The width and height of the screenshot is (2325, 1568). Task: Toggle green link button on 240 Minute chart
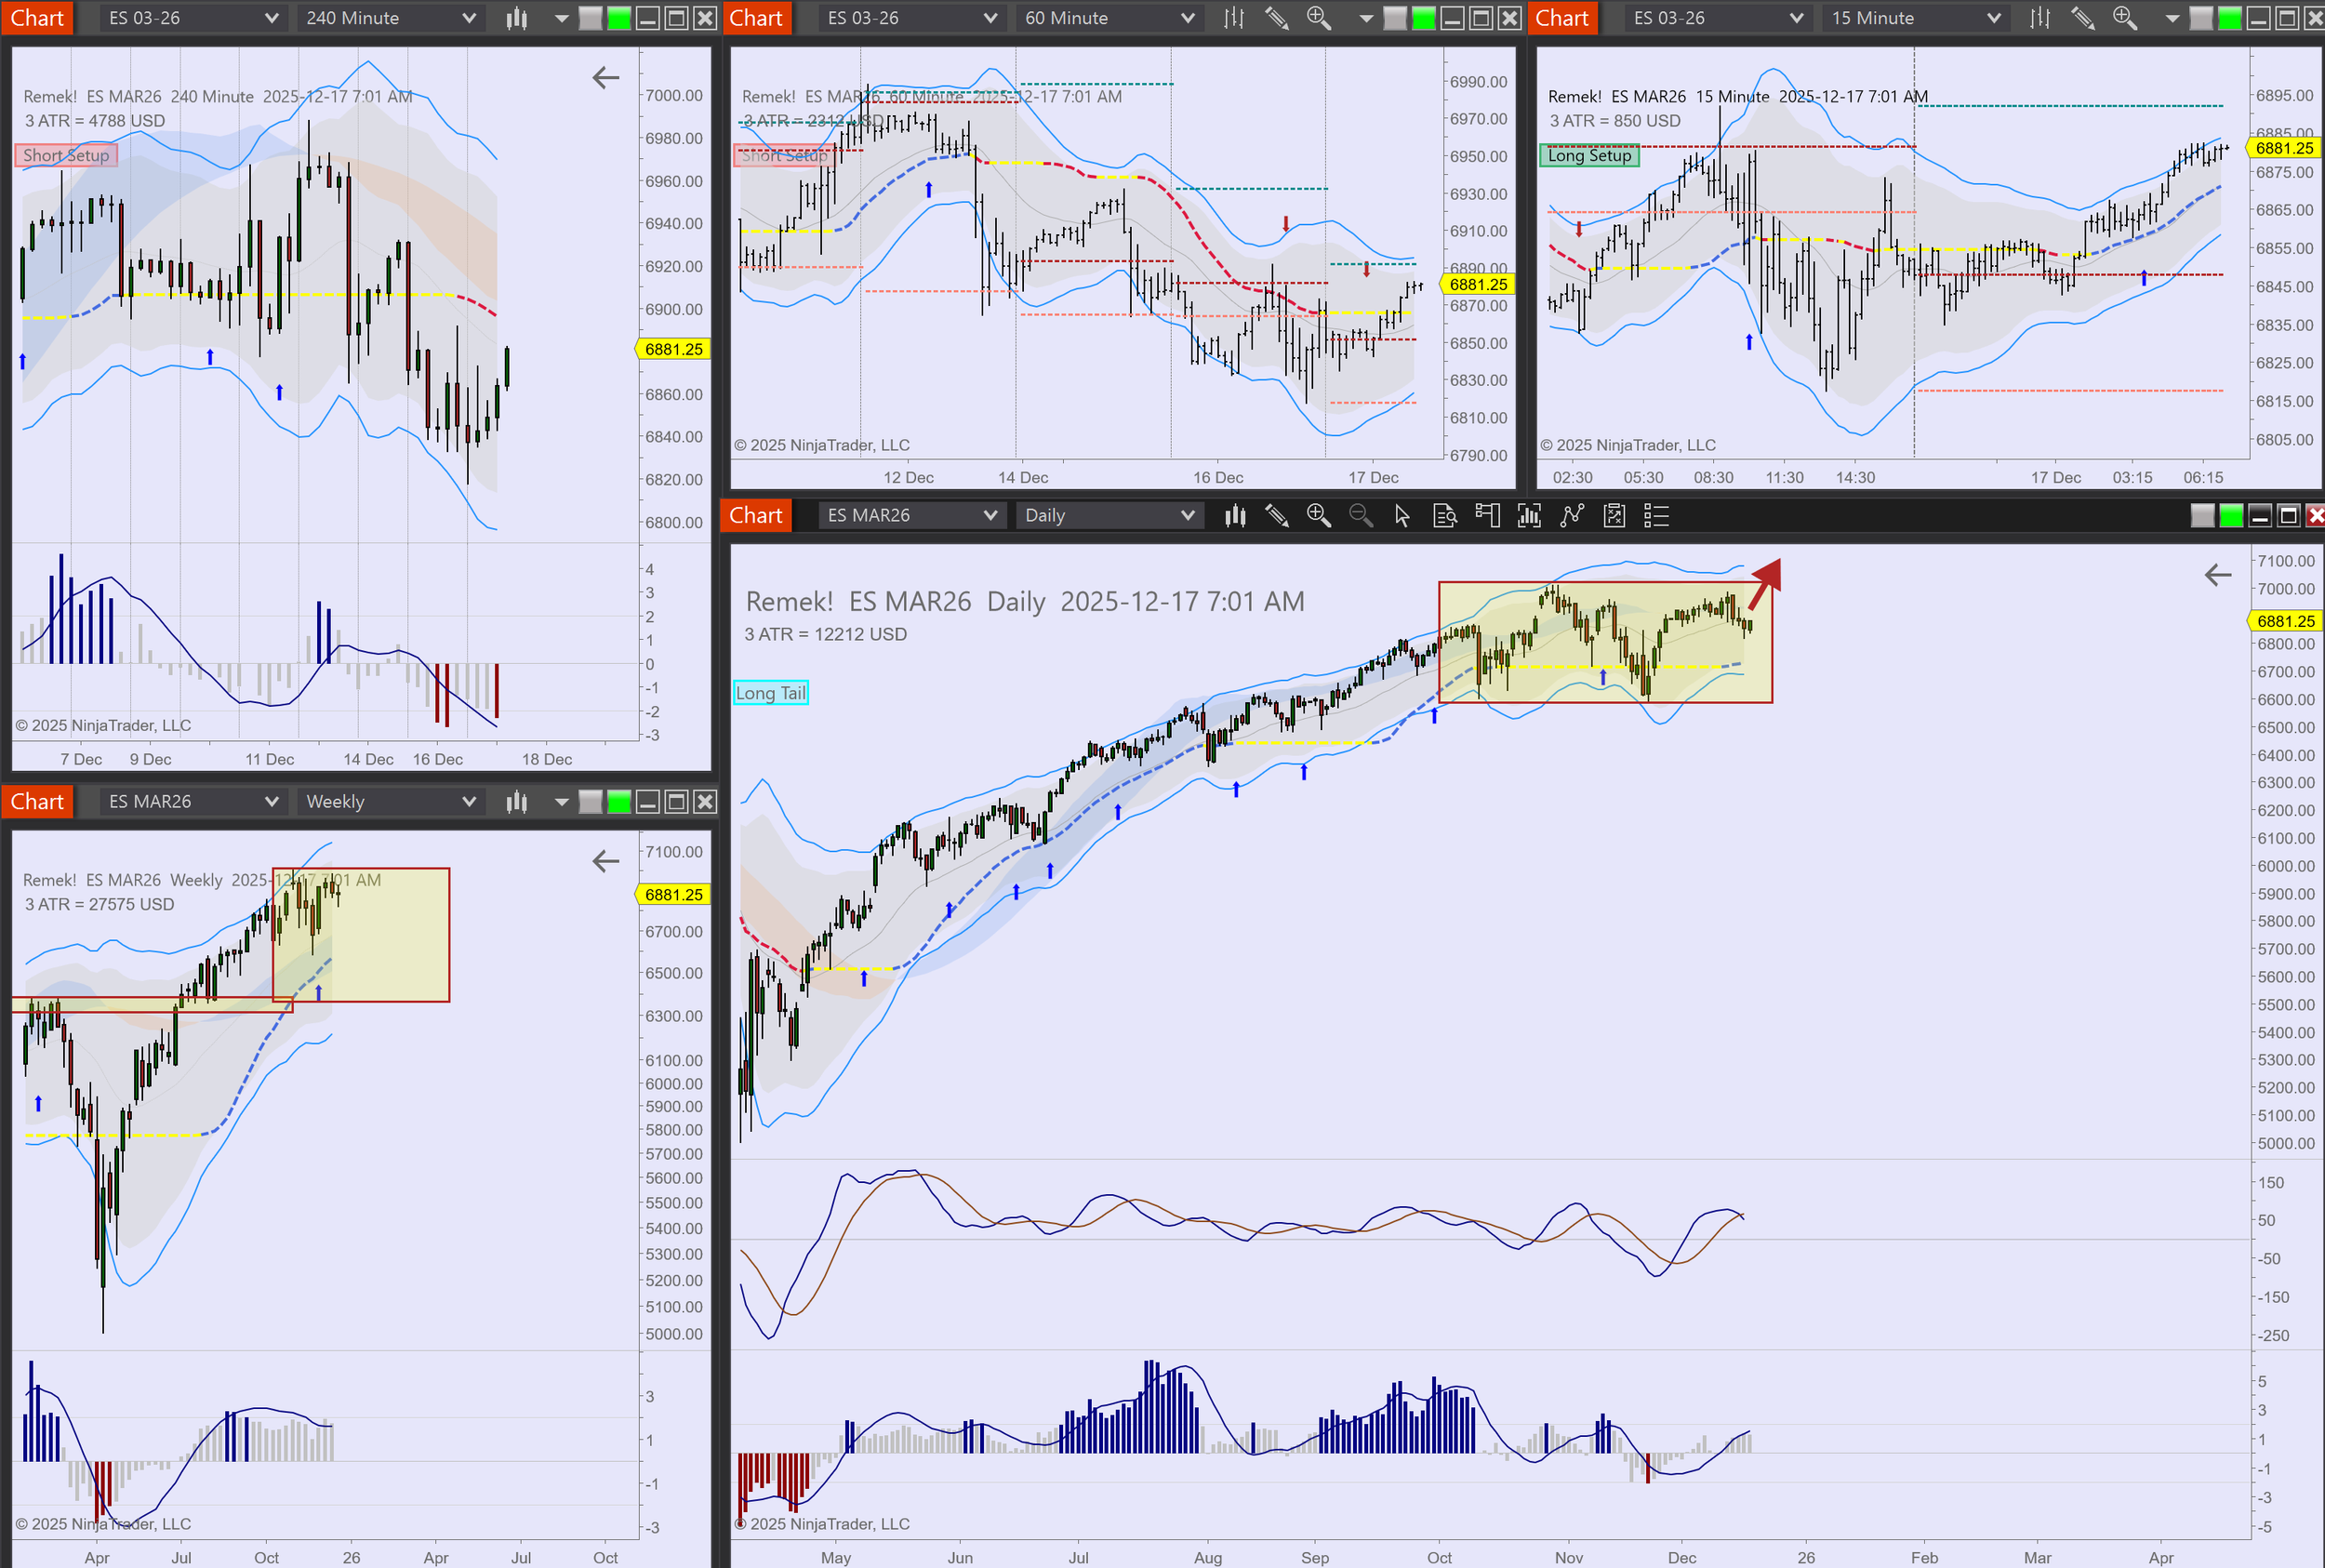pos(619,18)
